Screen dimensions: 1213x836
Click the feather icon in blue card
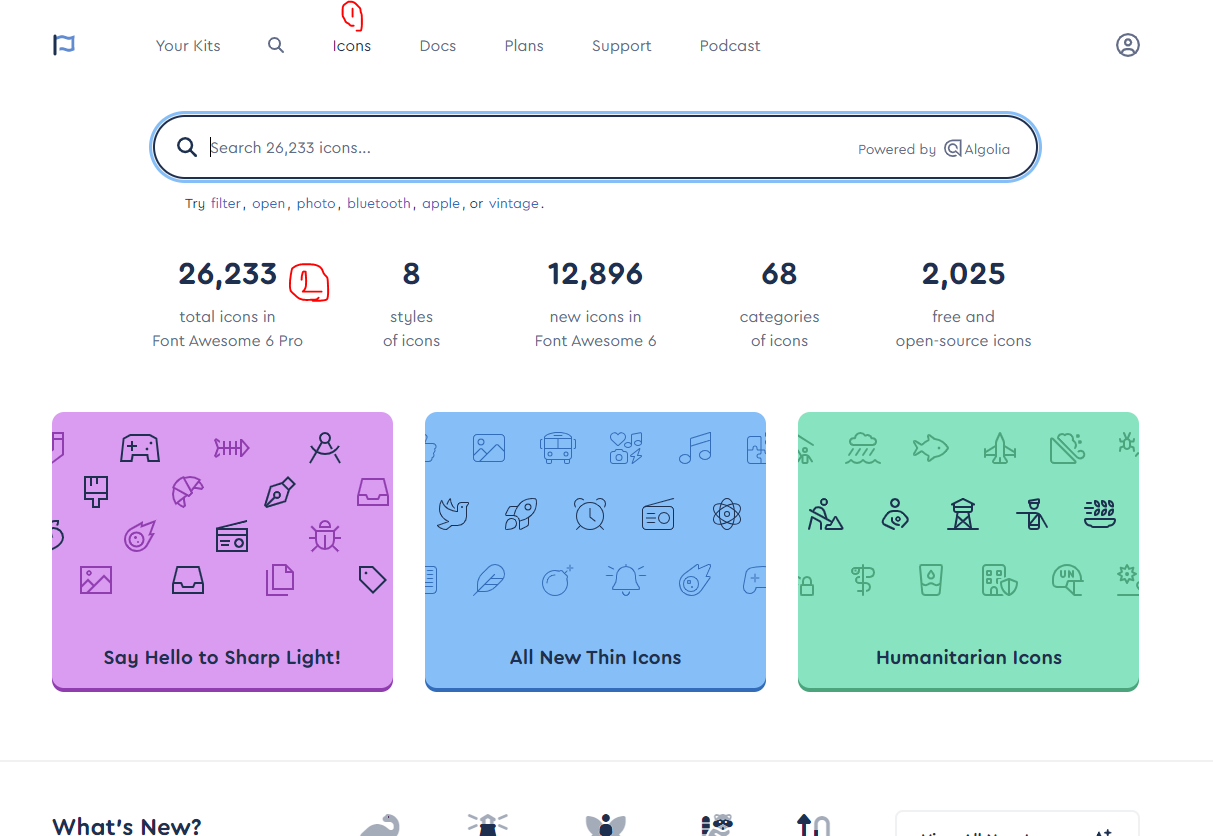tap(489, 580)
